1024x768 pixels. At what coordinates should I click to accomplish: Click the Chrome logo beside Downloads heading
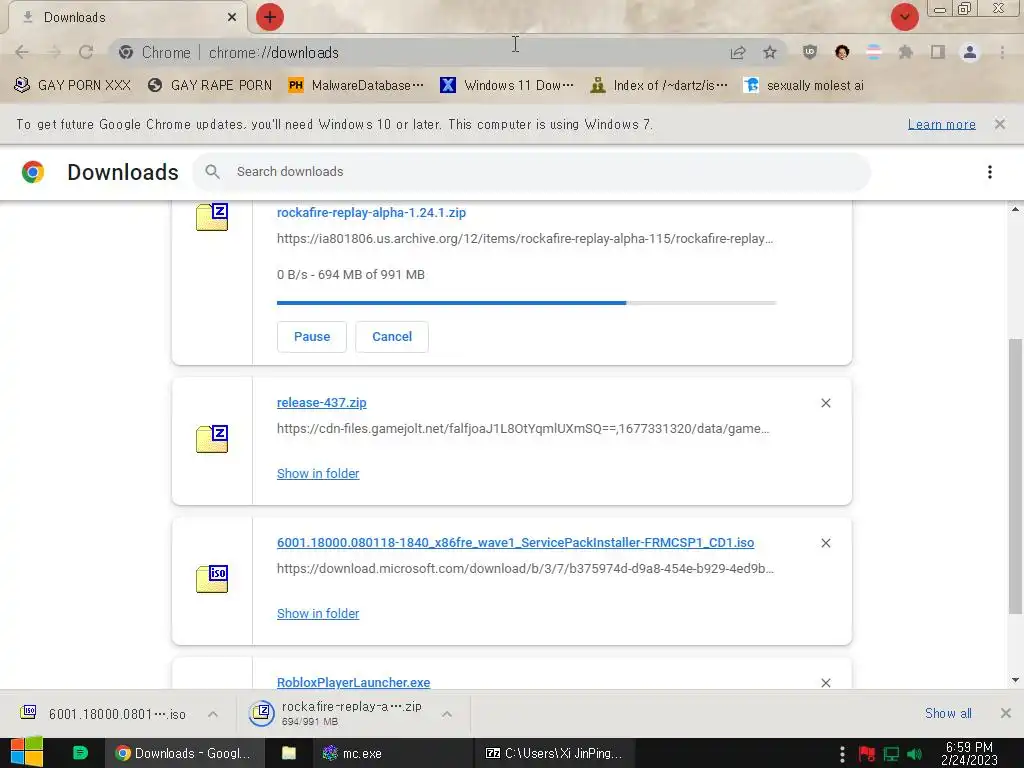pos(33,172)
